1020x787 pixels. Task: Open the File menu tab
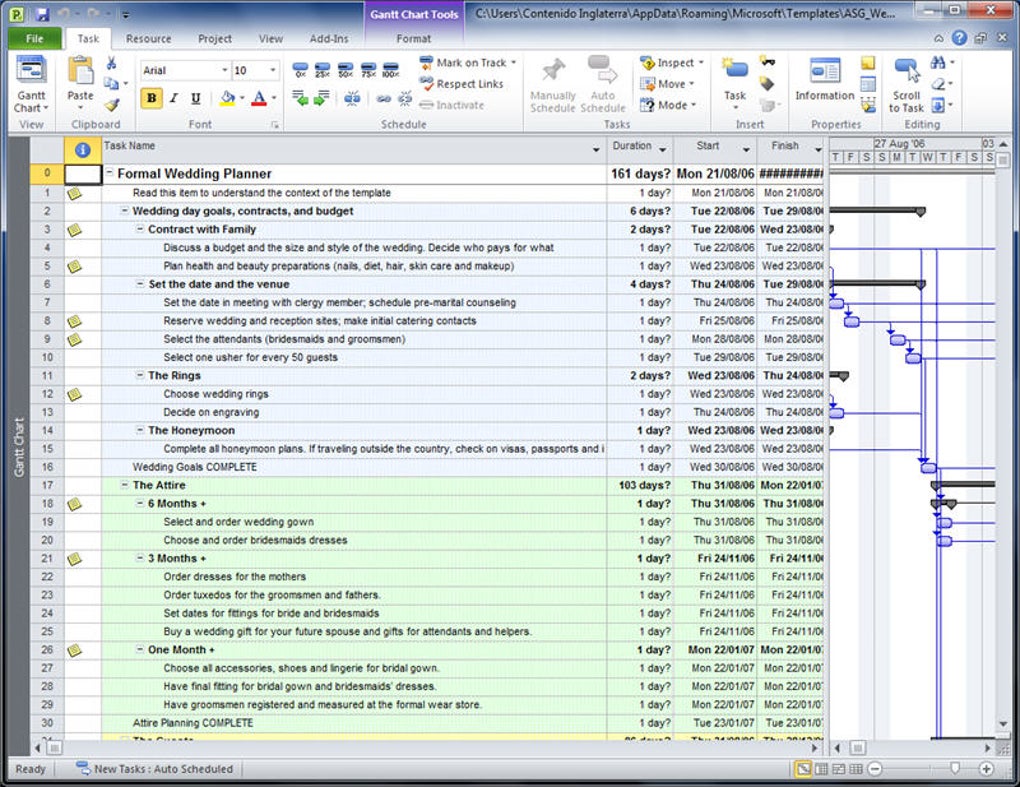coord(35,39)
